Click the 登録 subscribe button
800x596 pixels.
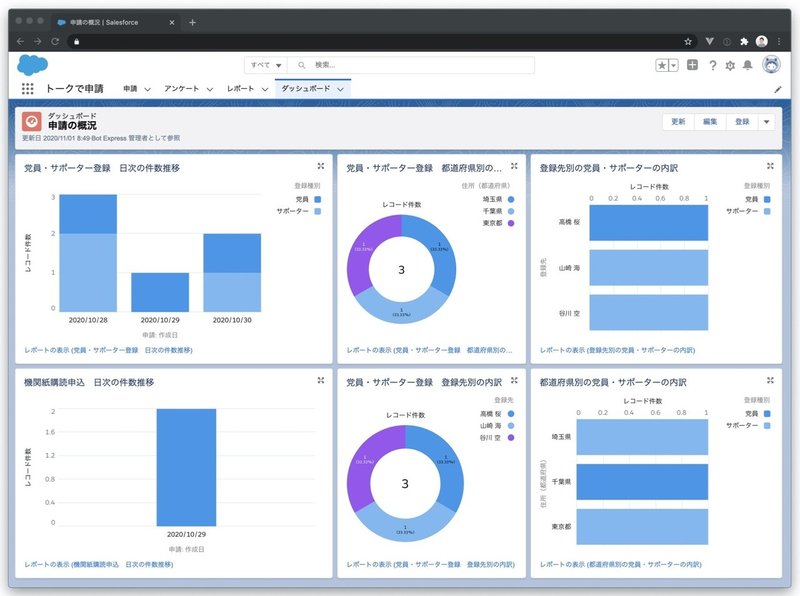pyautogui.click(x=742, y=122)
